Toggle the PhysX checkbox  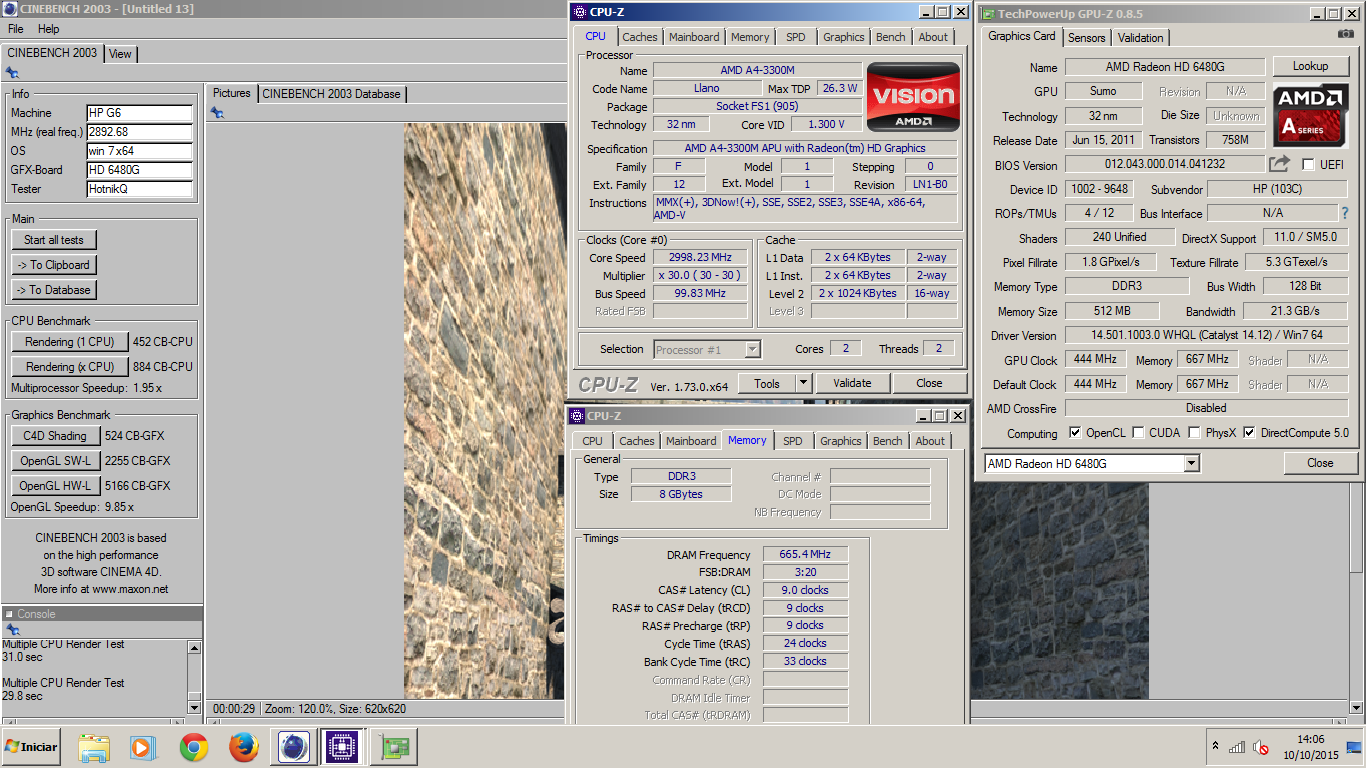1194,433
